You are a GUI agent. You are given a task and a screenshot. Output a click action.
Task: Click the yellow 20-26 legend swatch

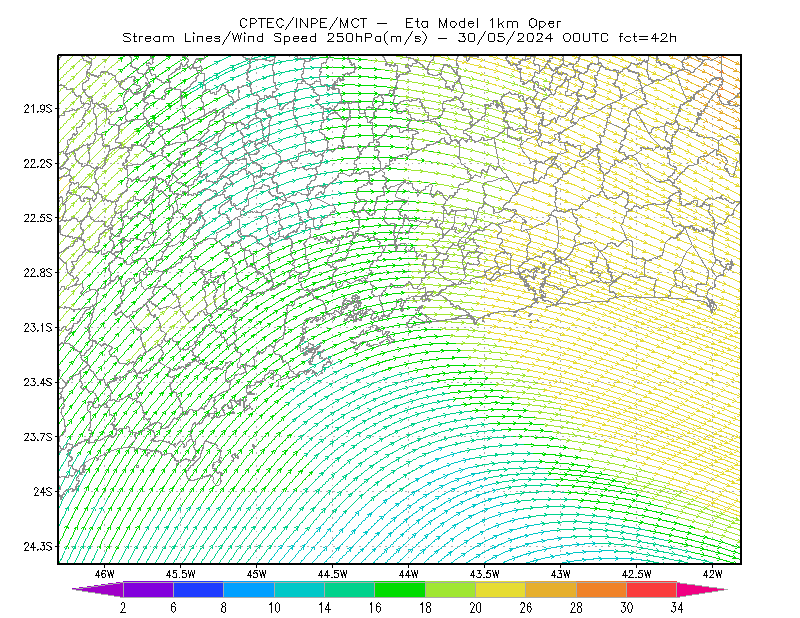coord(501,589)
